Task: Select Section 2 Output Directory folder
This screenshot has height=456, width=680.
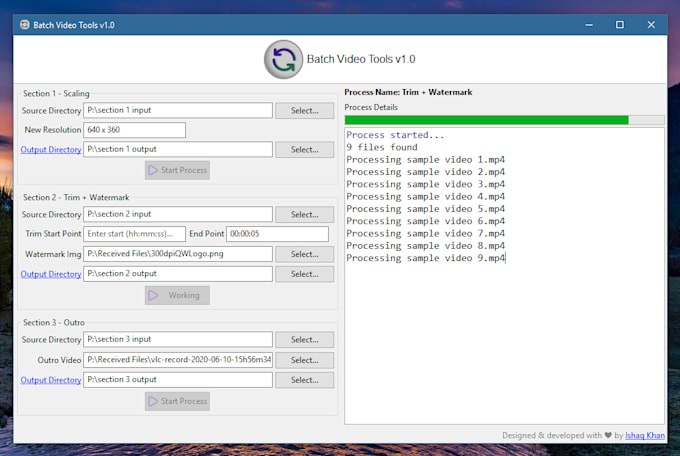Action: pyautogui.click(x=304, y=274)
